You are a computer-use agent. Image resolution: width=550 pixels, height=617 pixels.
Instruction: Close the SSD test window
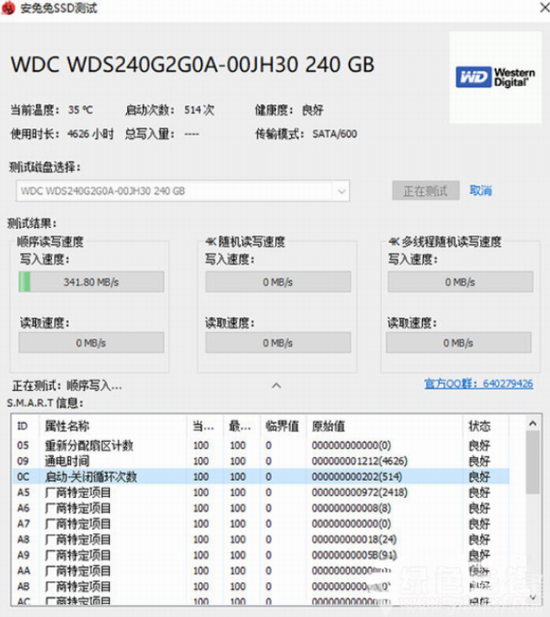coord(544,7)
